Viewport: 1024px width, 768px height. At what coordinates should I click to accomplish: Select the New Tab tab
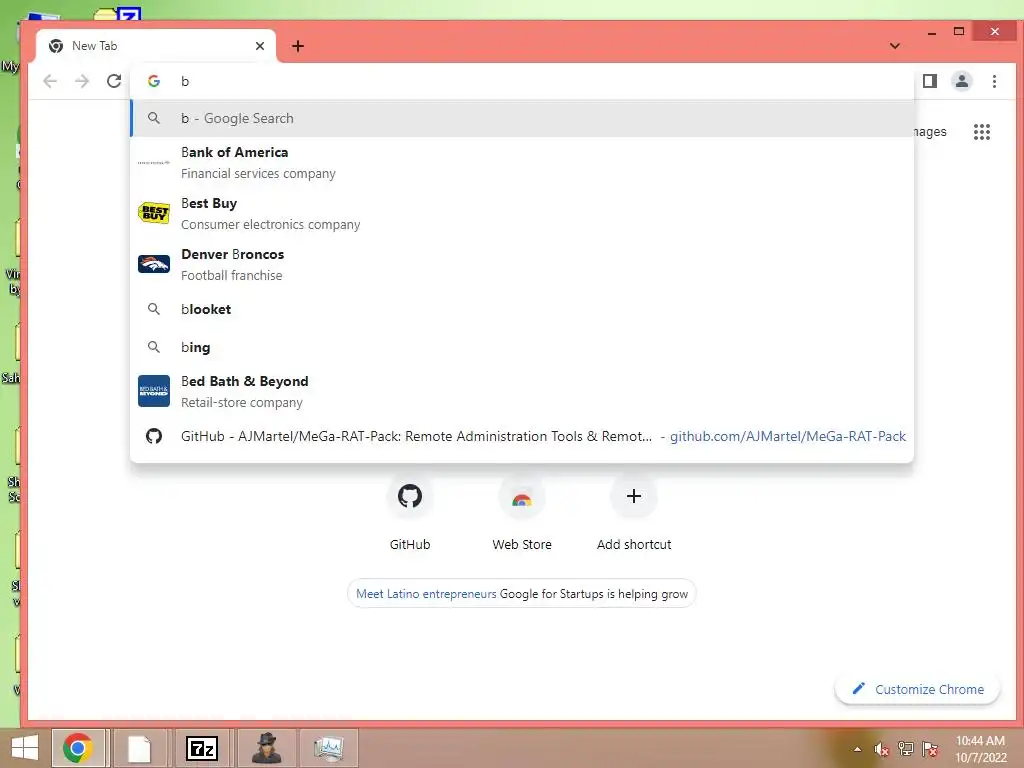pos(157,46)
